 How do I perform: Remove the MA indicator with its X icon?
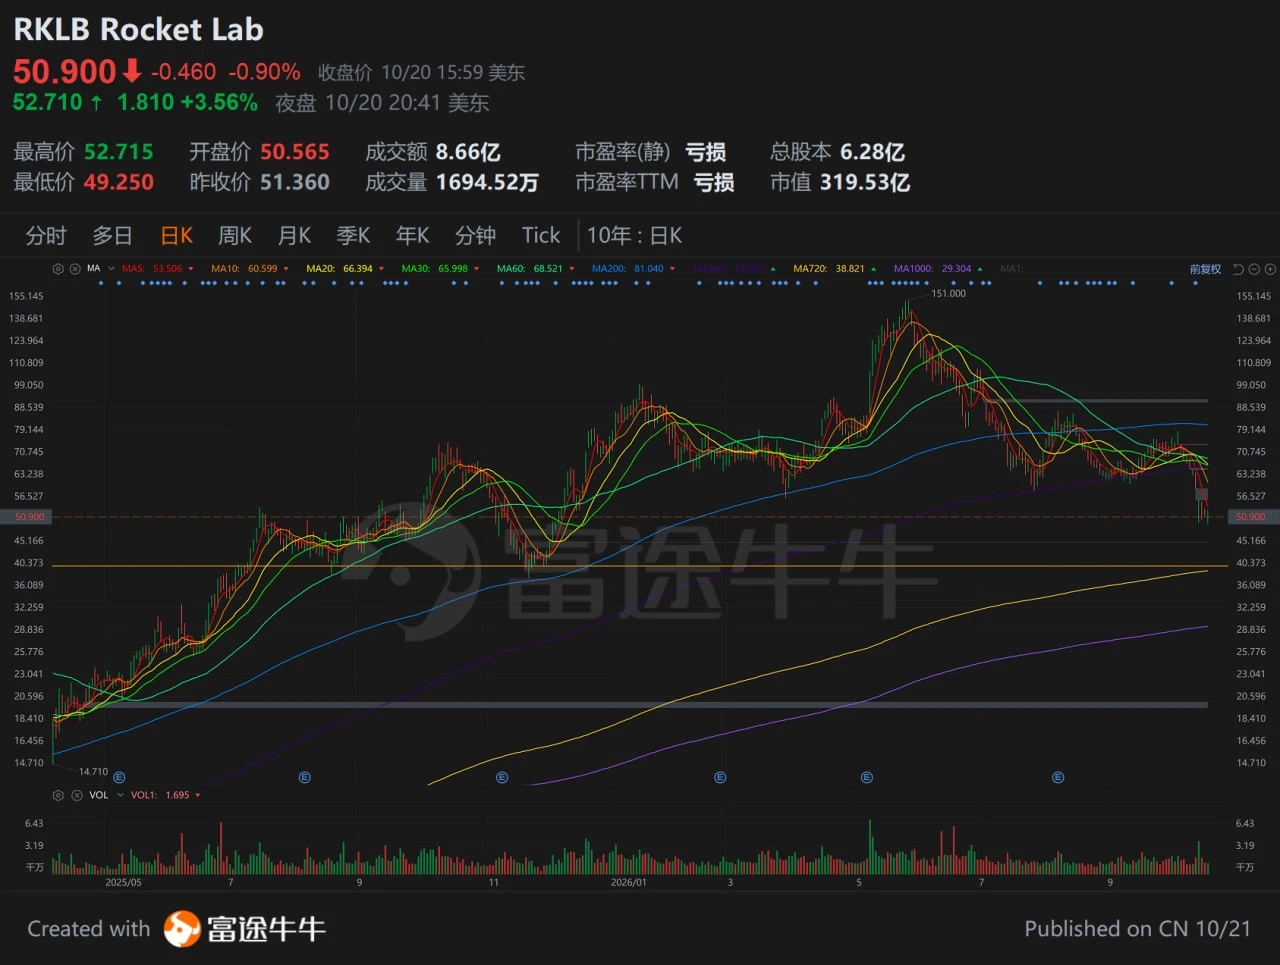point(75,269)
